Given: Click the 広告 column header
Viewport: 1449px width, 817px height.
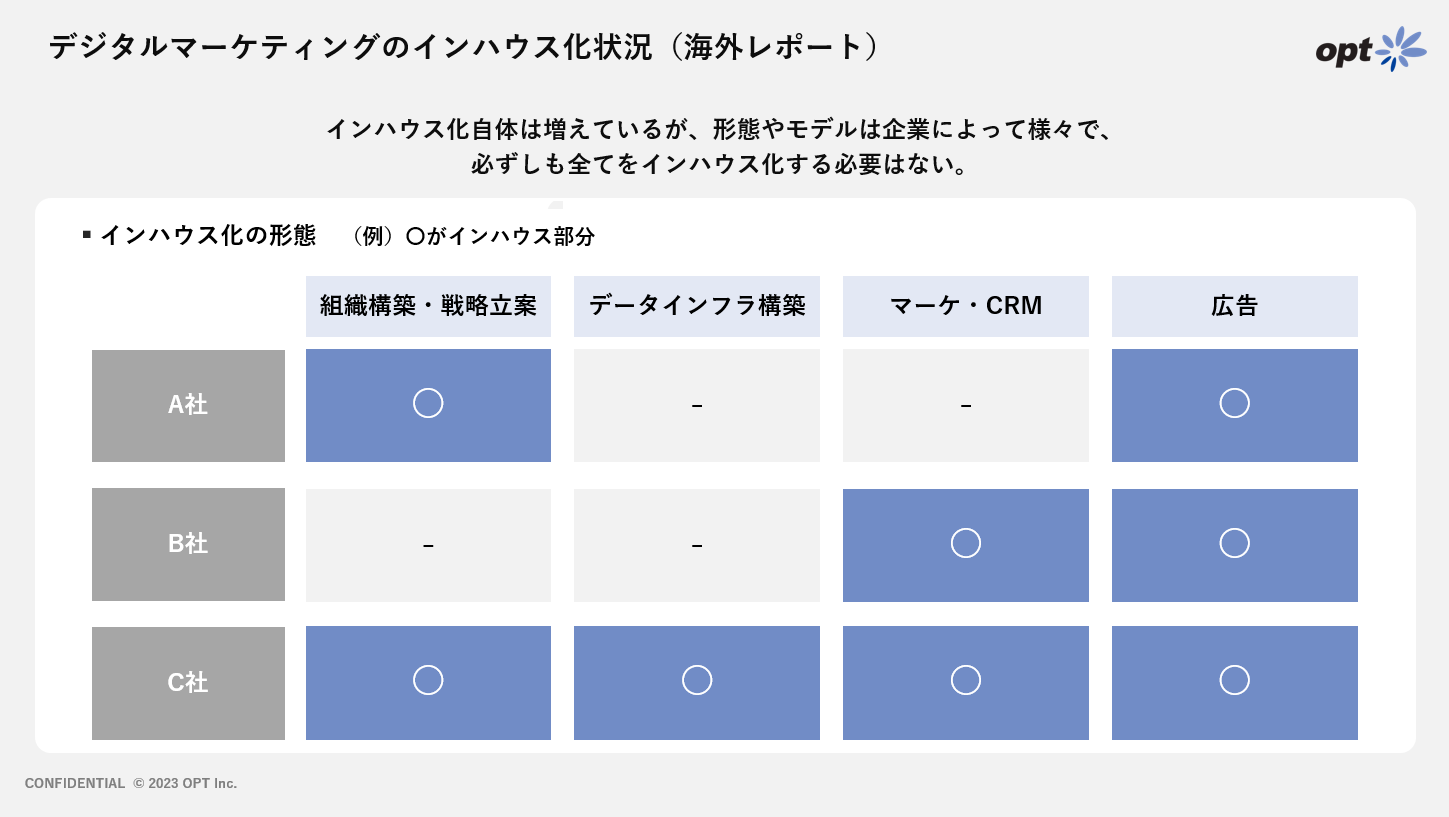Looking at the screenshot, I should point(1235,306).
